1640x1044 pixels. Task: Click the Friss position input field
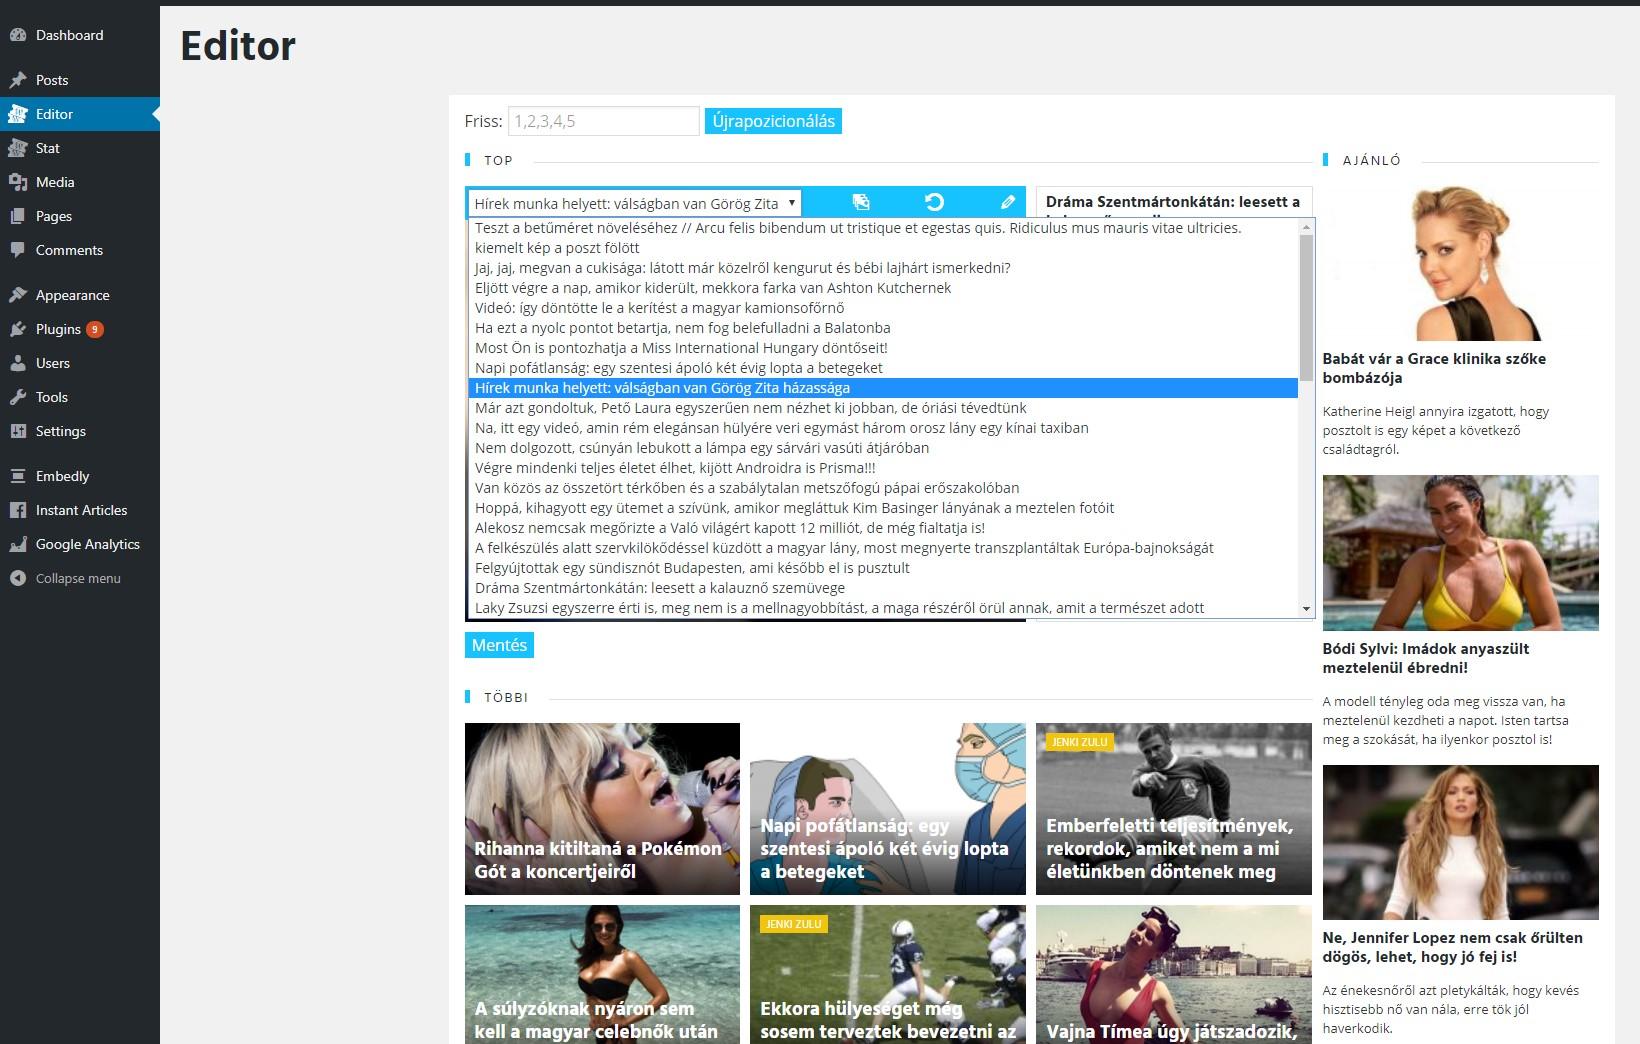tap(603, 121)
